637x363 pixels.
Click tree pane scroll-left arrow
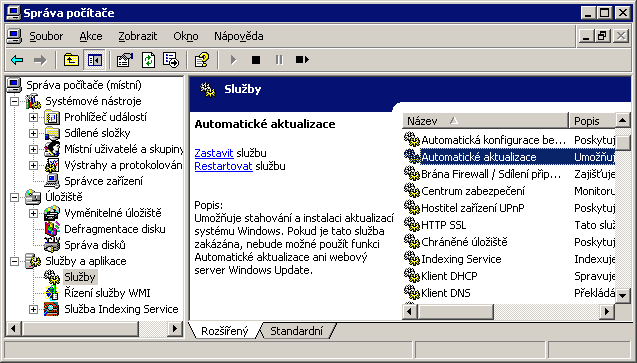point(13,328)
